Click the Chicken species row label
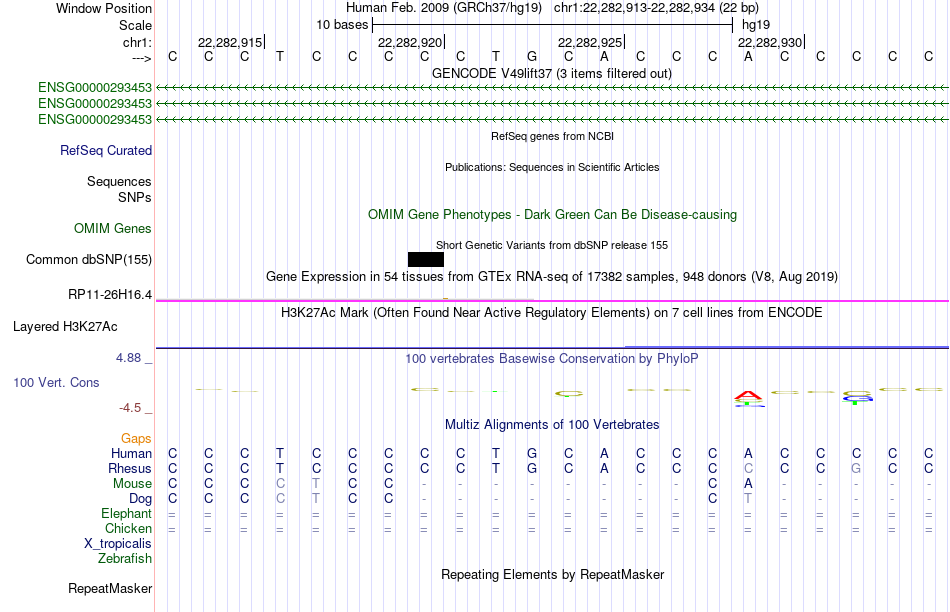Viewport: 950px width, 612px height. point(128,528)
